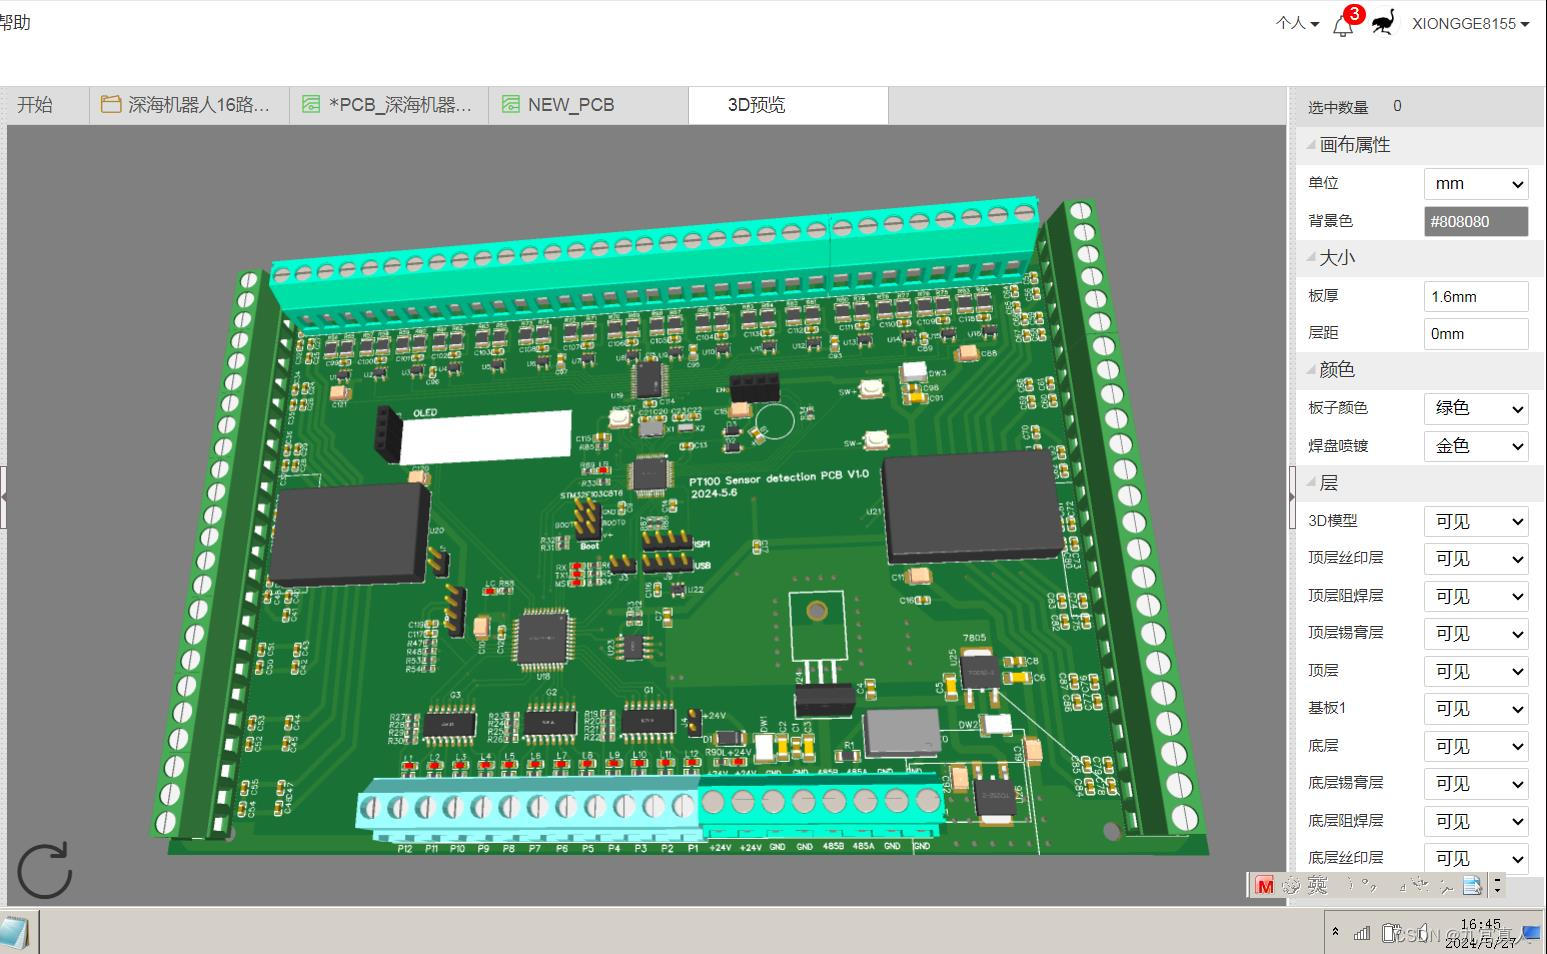The image size is (1547, 954).
Task: Open the 底层阻焊层 visibility dropdown
Action: [x=1476, y=821]
